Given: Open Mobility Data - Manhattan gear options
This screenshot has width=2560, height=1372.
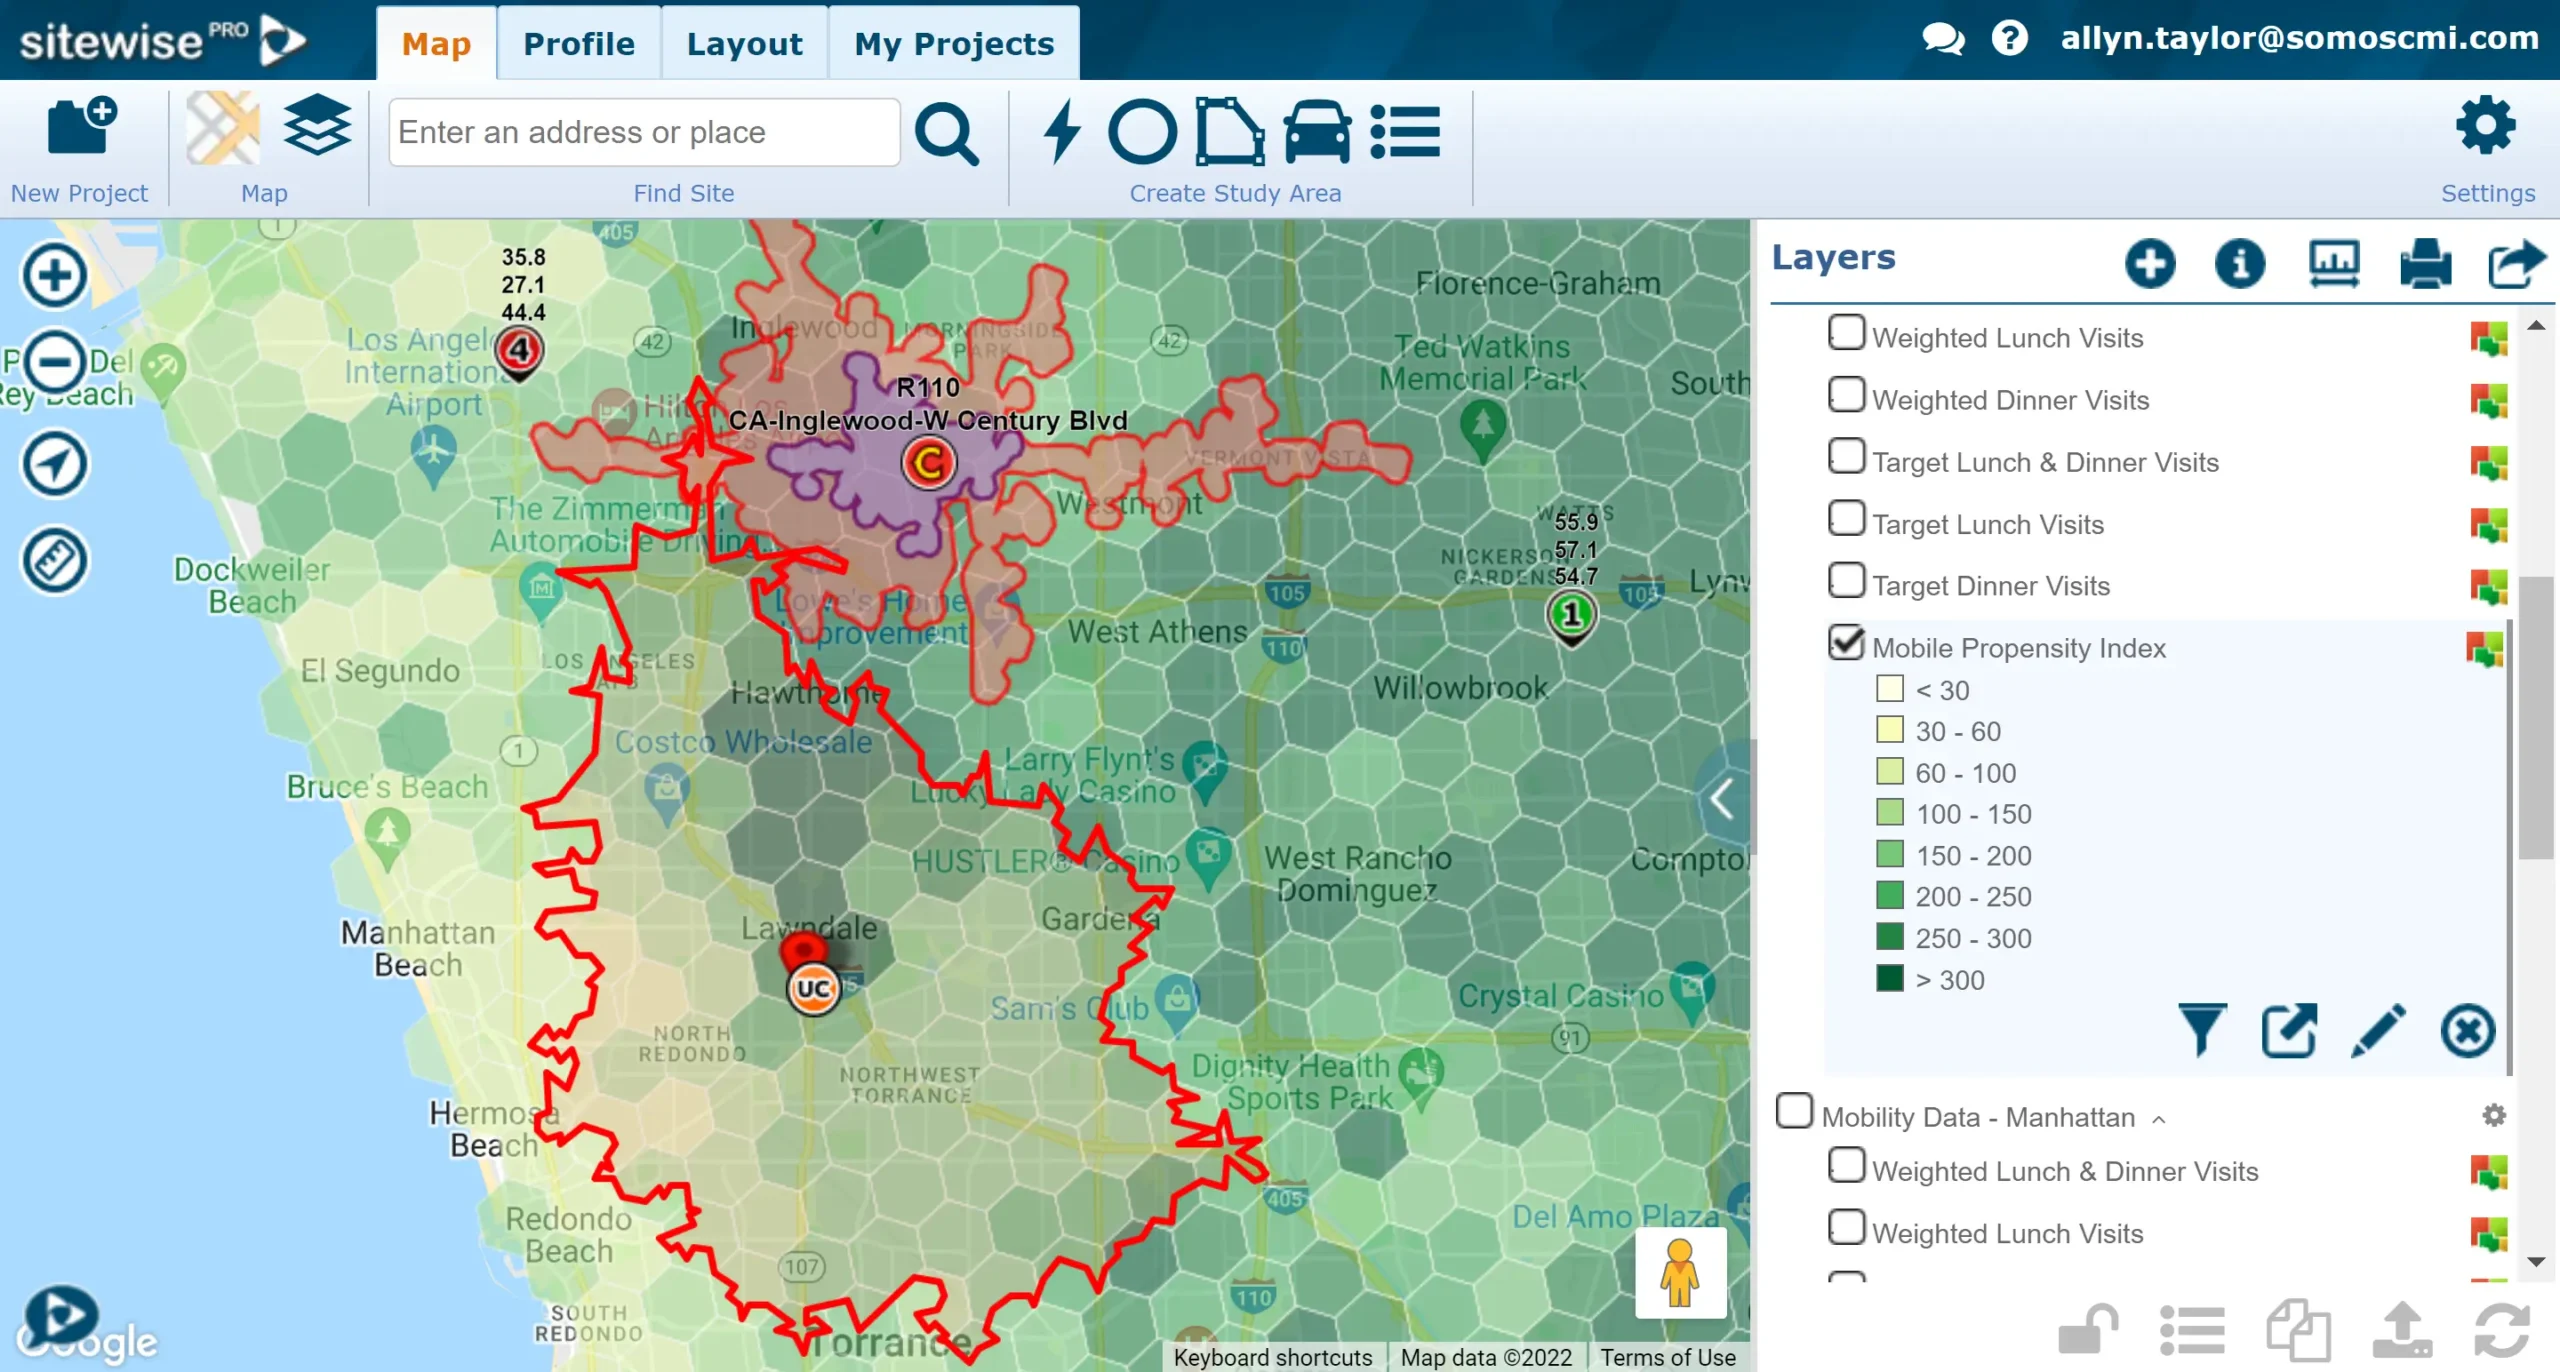Looking at the screenshot, I should point(2493,1115).
